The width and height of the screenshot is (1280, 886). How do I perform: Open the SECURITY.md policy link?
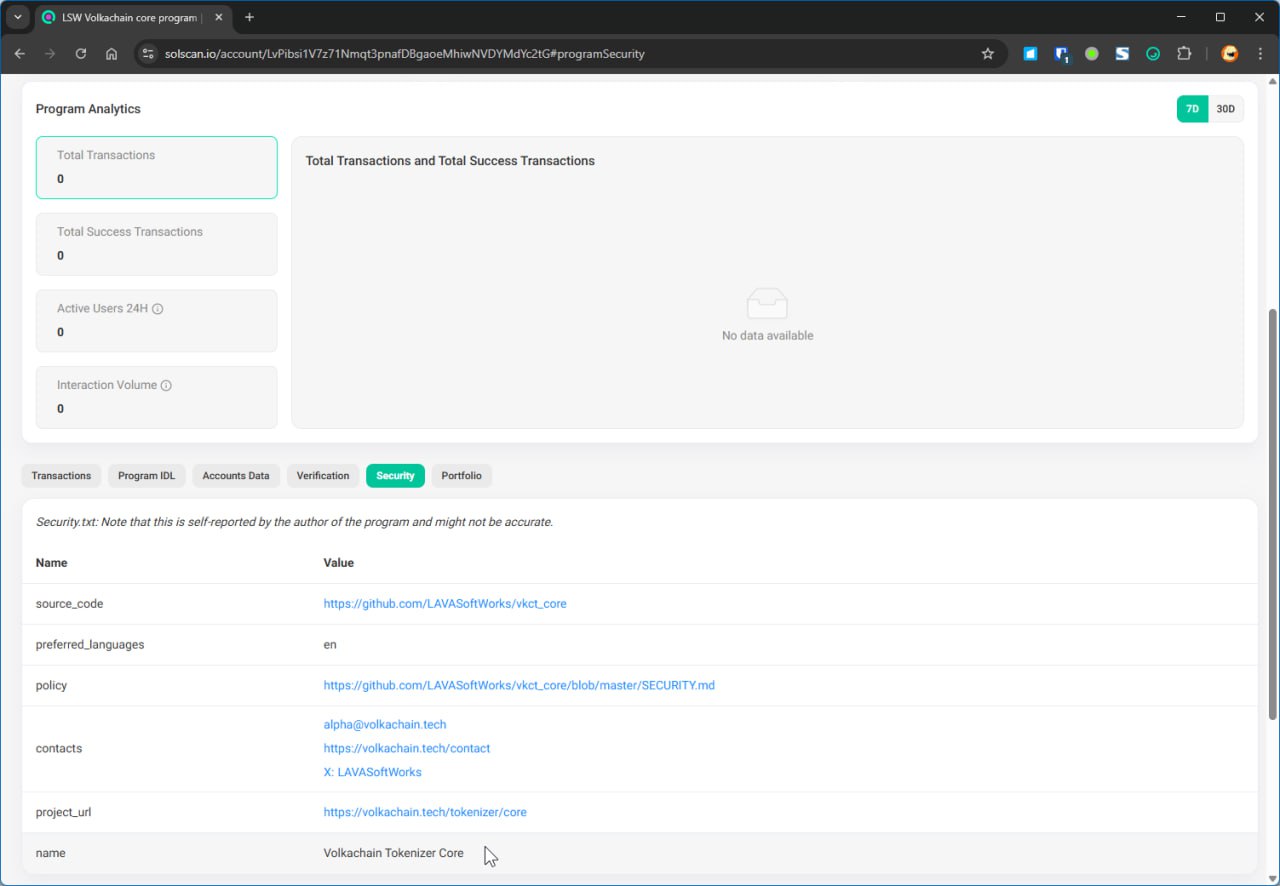[519, 686]
